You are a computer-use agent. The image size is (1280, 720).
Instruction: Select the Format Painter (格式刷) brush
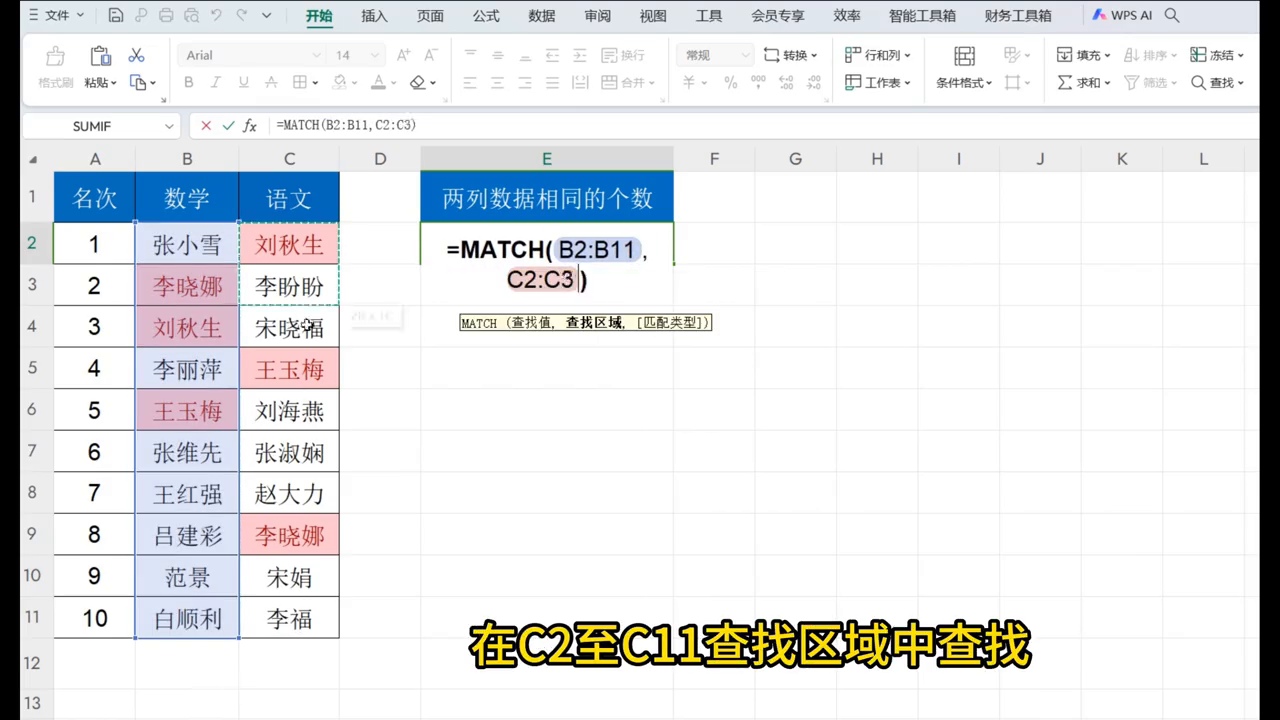[56, 67]
